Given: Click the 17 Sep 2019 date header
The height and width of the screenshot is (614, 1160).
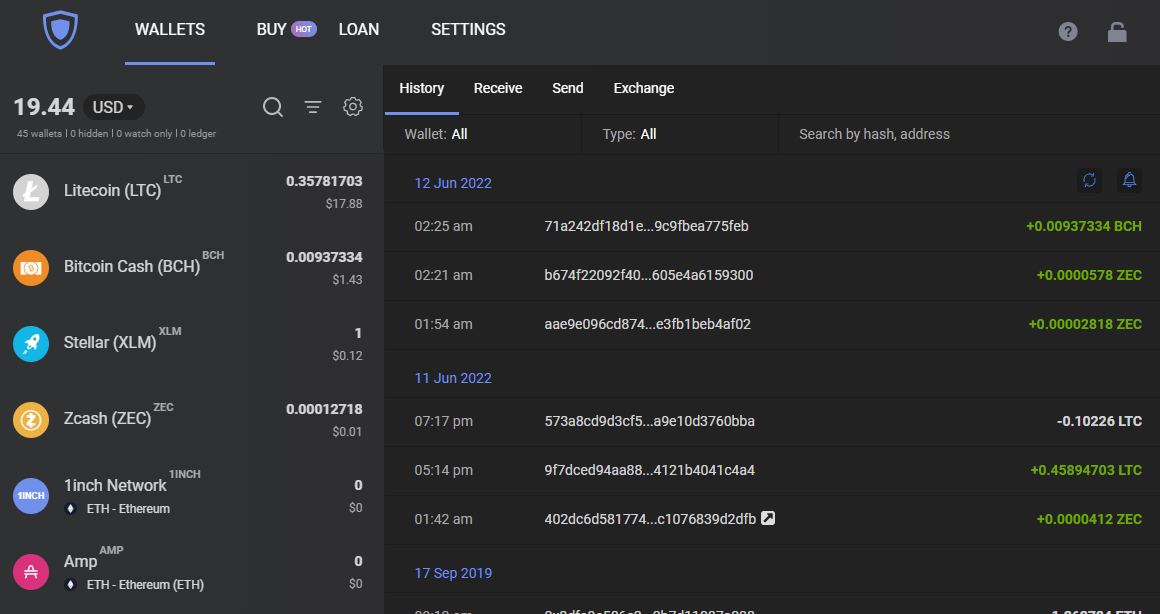Looking at the screenshot, I should (x=453, y=573).
